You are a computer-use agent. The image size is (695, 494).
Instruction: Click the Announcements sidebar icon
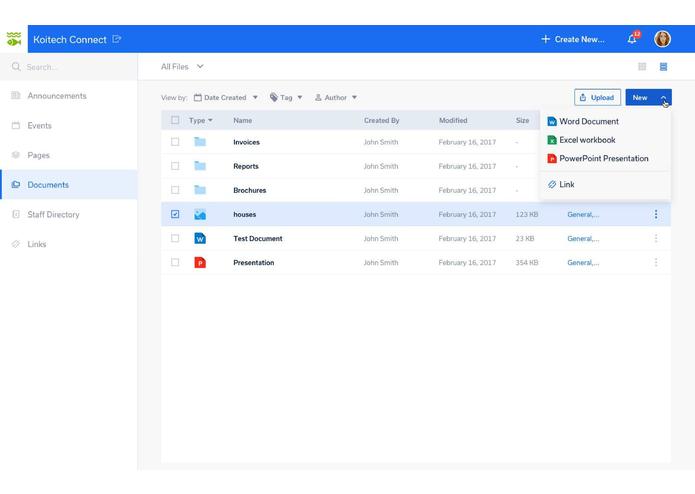click(16, 96)
